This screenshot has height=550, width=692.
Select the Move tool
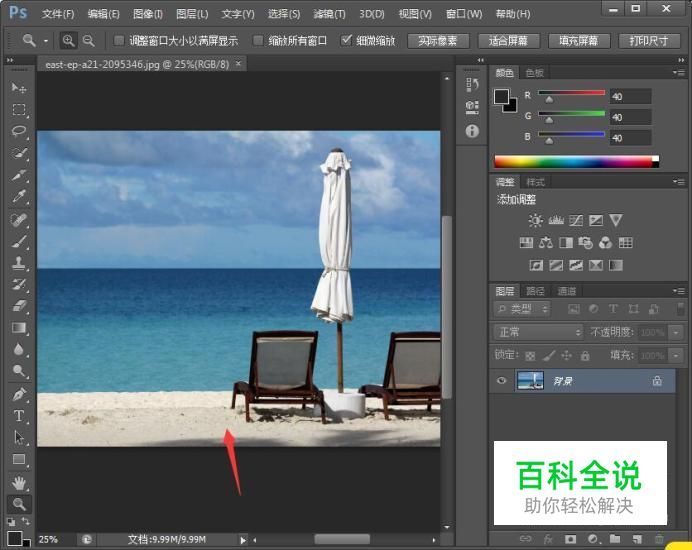tap(19, 88)
